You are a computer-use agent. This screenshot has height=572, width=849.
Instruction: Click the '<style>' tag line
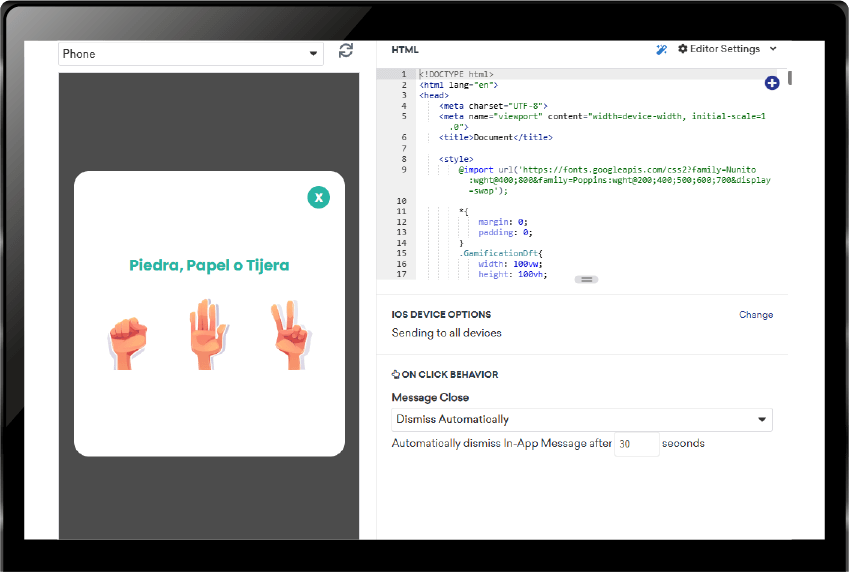(x=456, y=159)
